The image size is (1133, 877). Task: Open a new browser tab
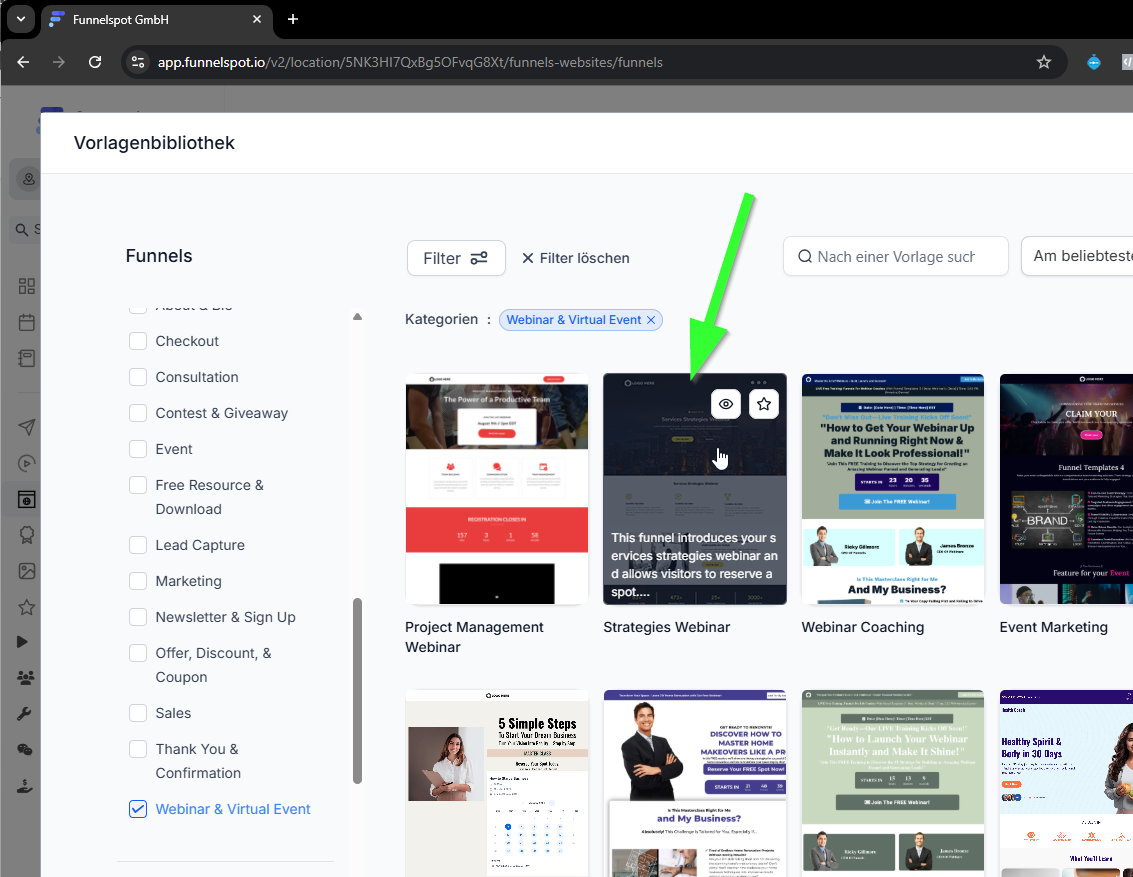293,20
